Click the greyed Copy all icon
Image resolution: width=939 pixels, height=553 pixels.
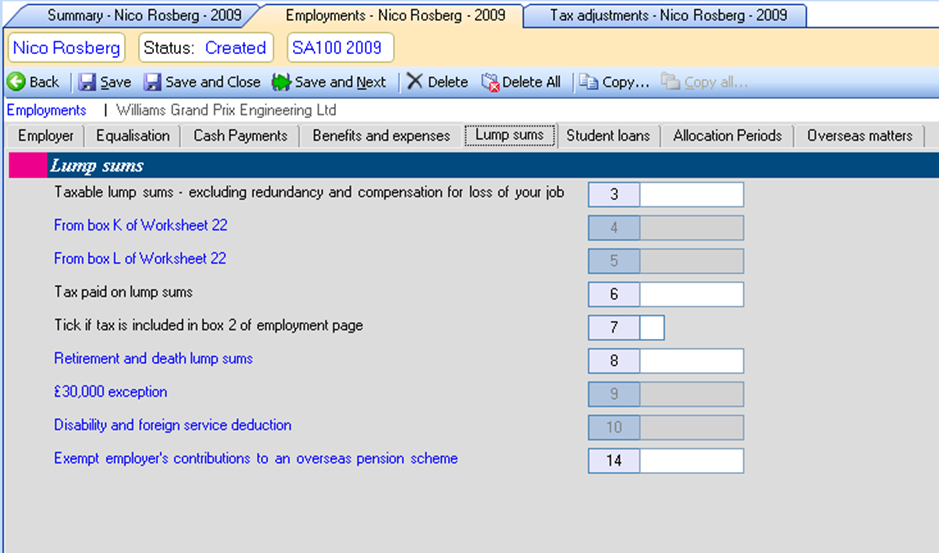point(670,82)
